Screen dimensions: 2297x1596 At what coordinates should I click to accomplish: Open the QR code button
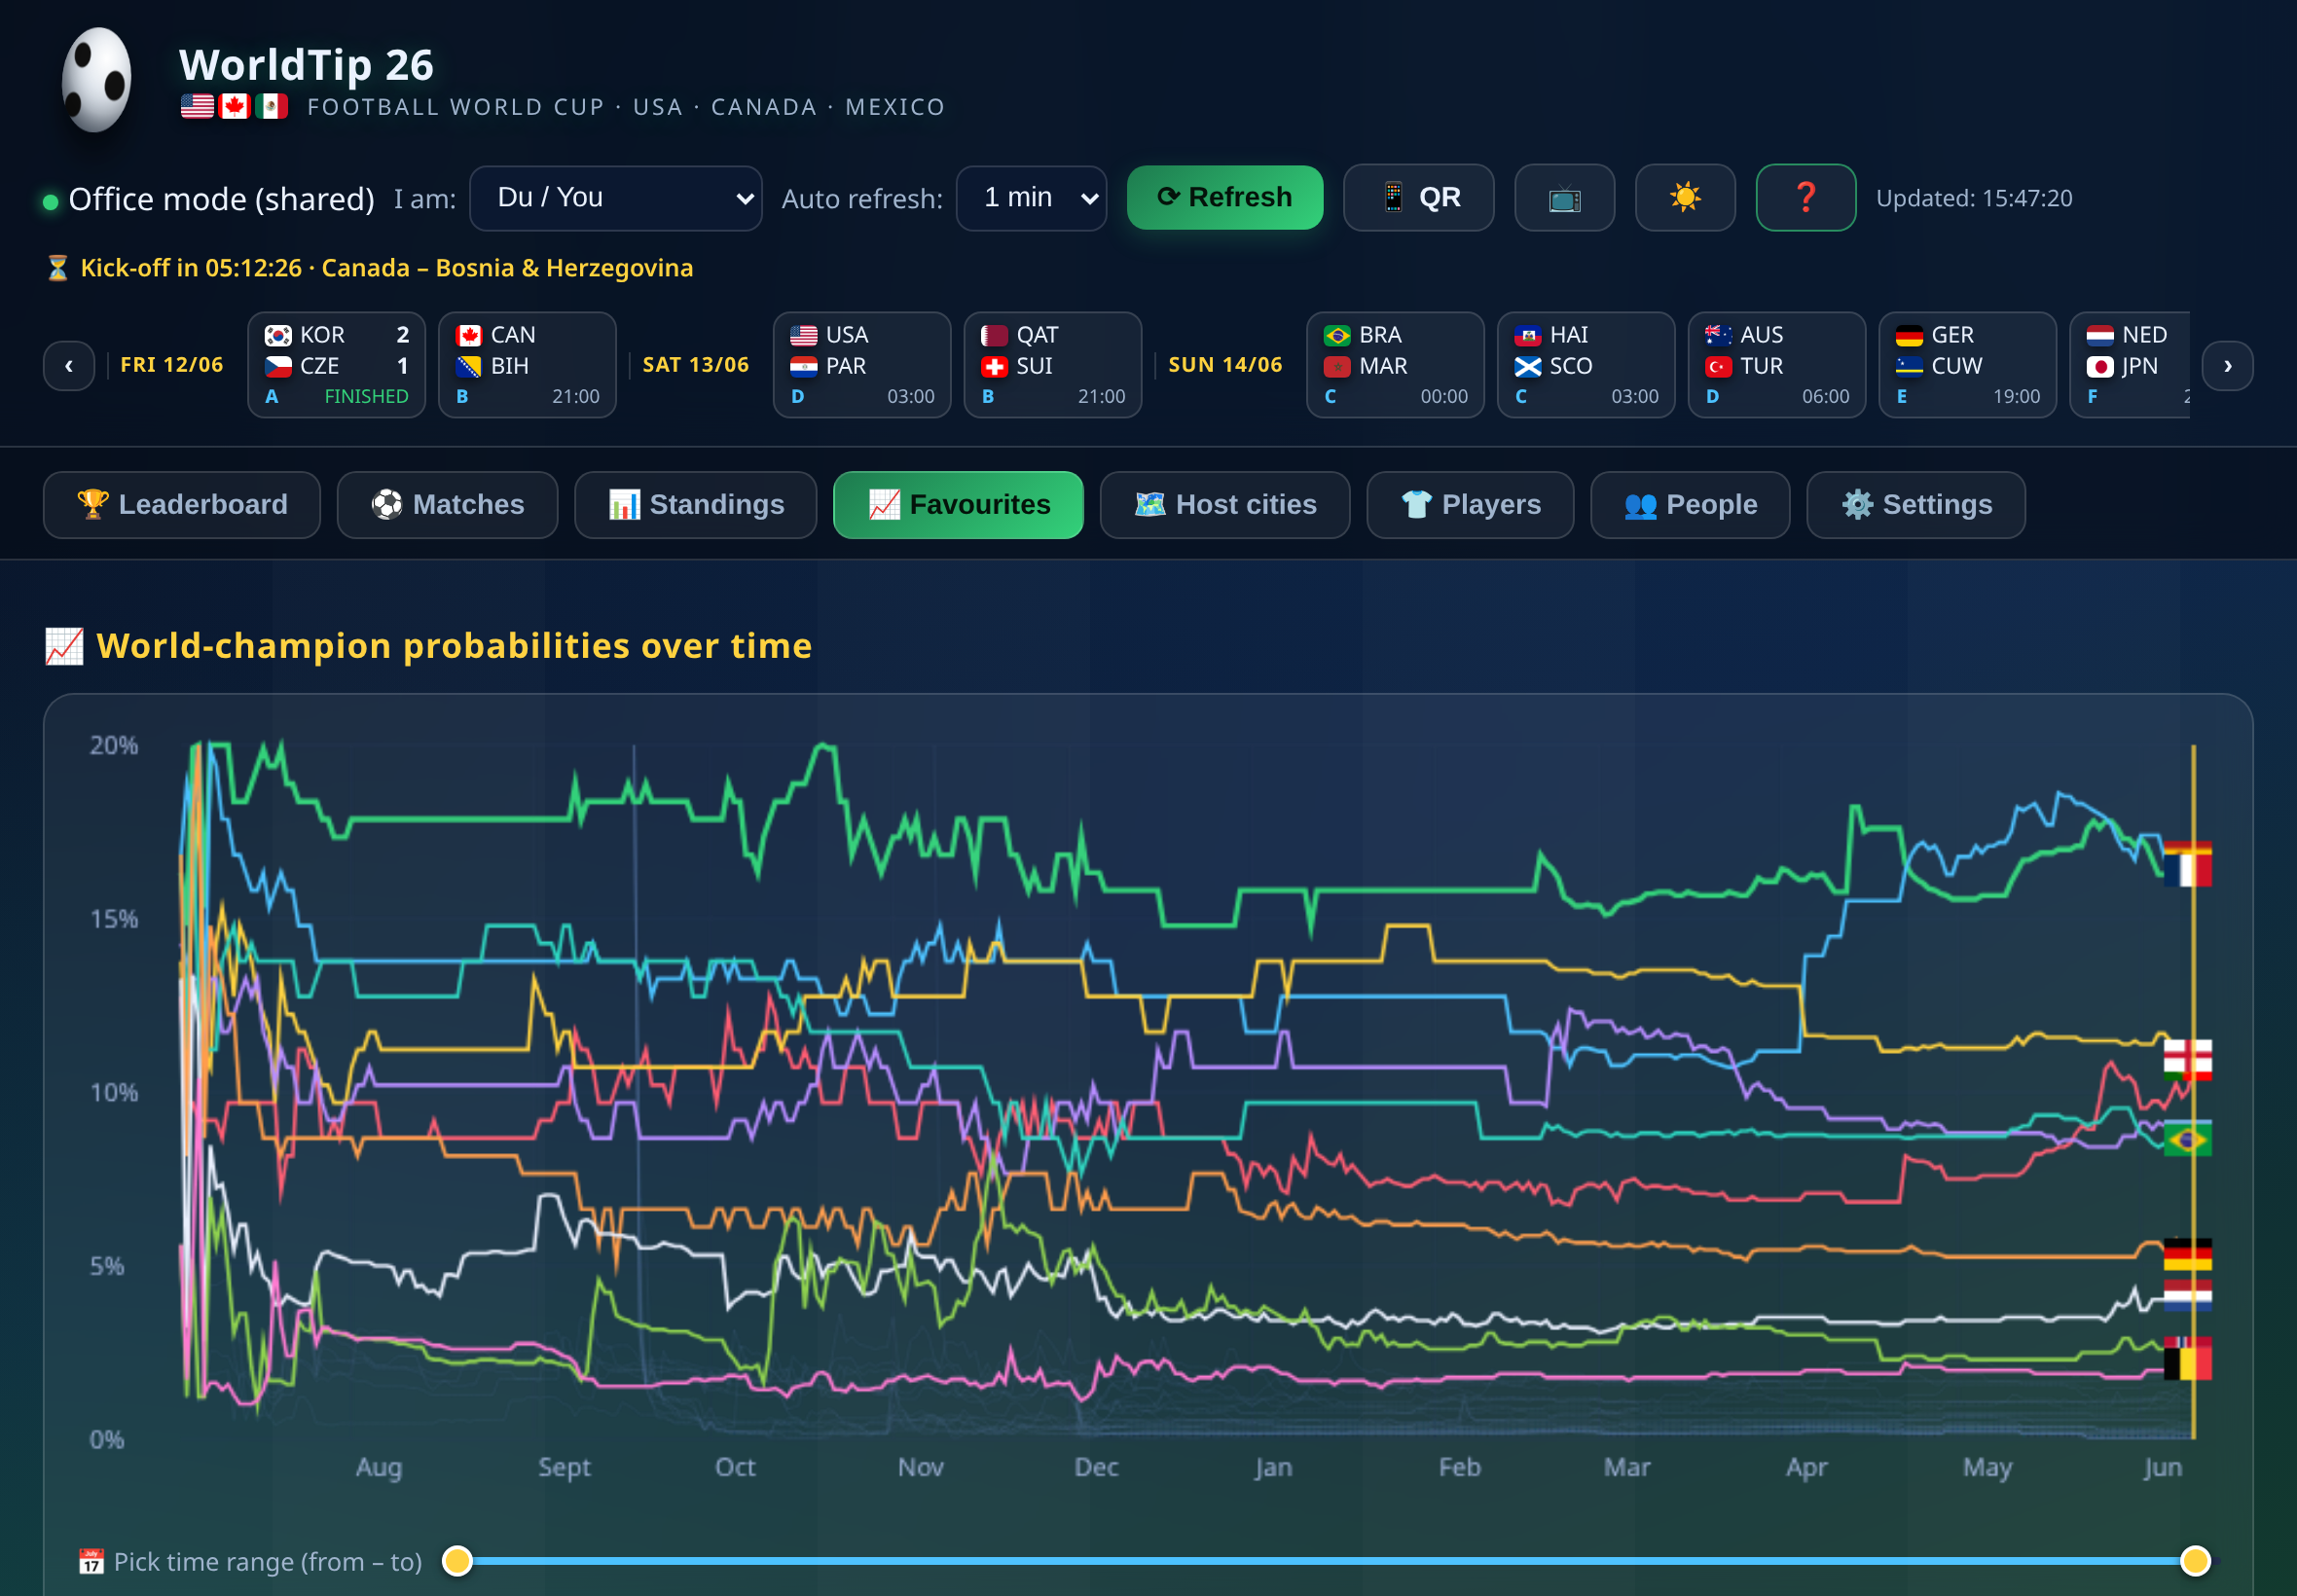point(1418,198)
